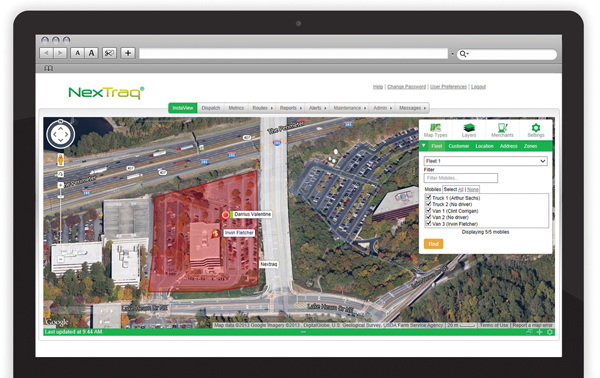Select the Street View pegman icon
This screenshot has width=600, height=378.
coord(60,160)
